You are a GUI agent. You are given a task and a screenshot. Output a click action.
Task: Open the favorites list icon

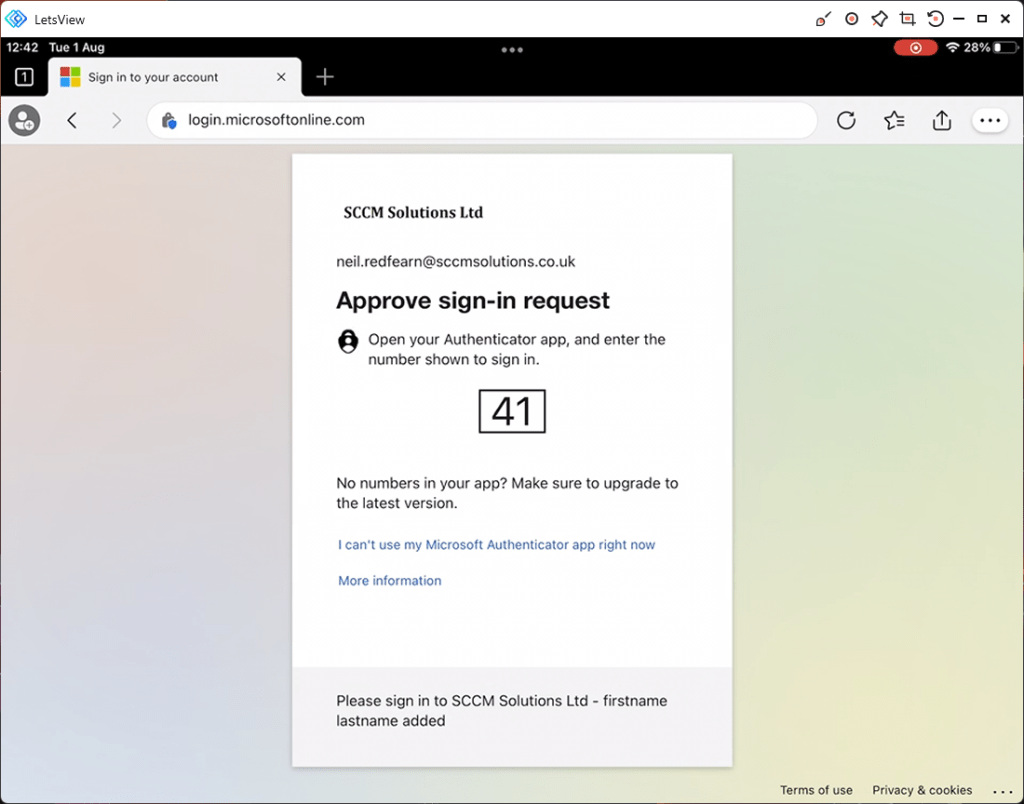click(894, 121)
